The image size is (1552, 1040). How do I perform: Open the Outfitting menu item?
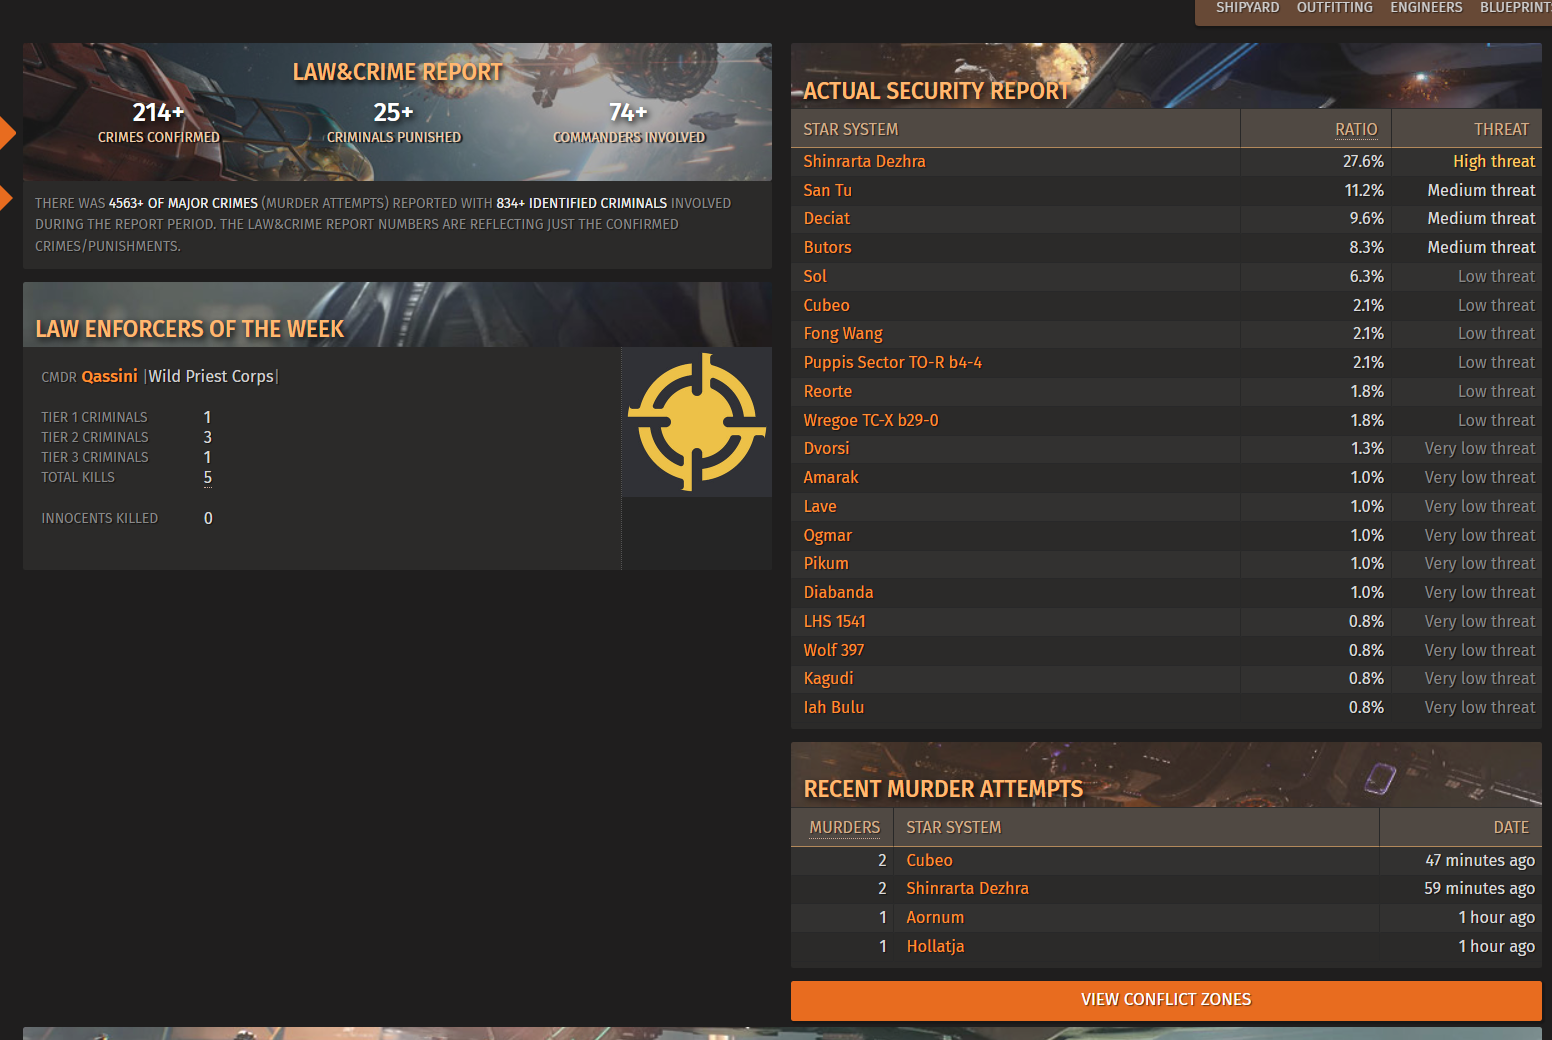[x=1334, y=8]
